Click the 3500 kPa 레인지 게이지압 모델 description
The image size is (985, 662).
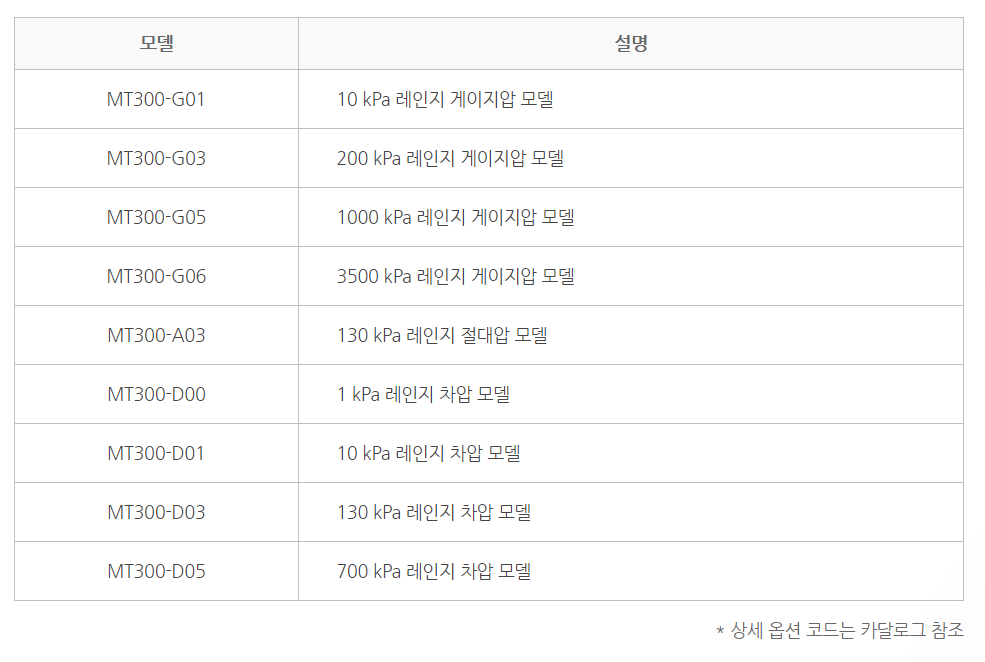pos(455,276)
